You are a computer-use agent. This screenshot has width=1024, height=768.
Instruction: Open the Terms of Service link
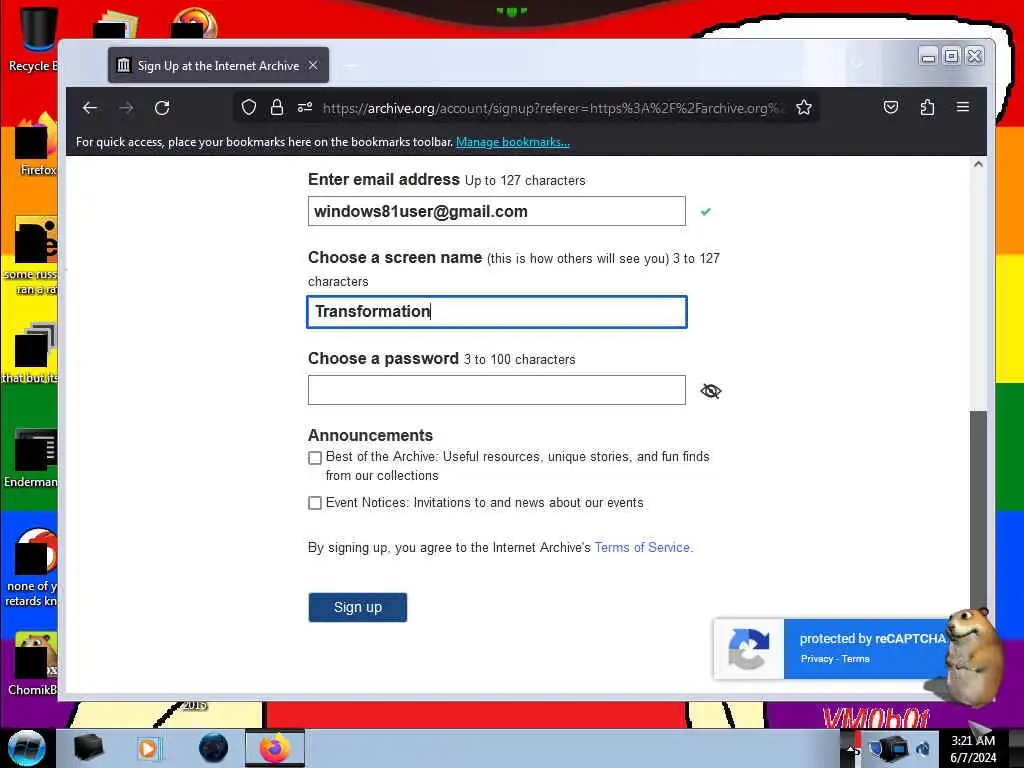point(642,547)
